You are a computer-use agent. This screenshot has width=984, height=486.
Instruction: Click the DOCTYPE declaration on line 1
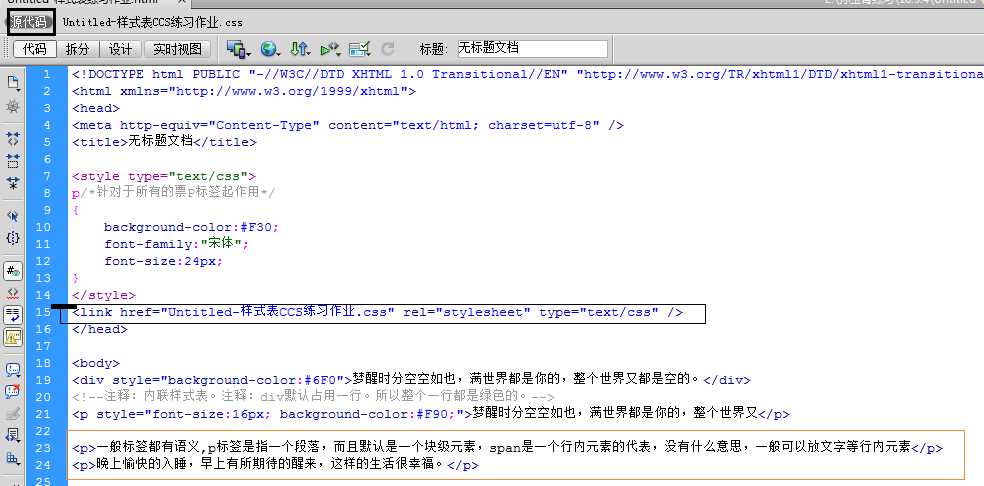[527, 74]
